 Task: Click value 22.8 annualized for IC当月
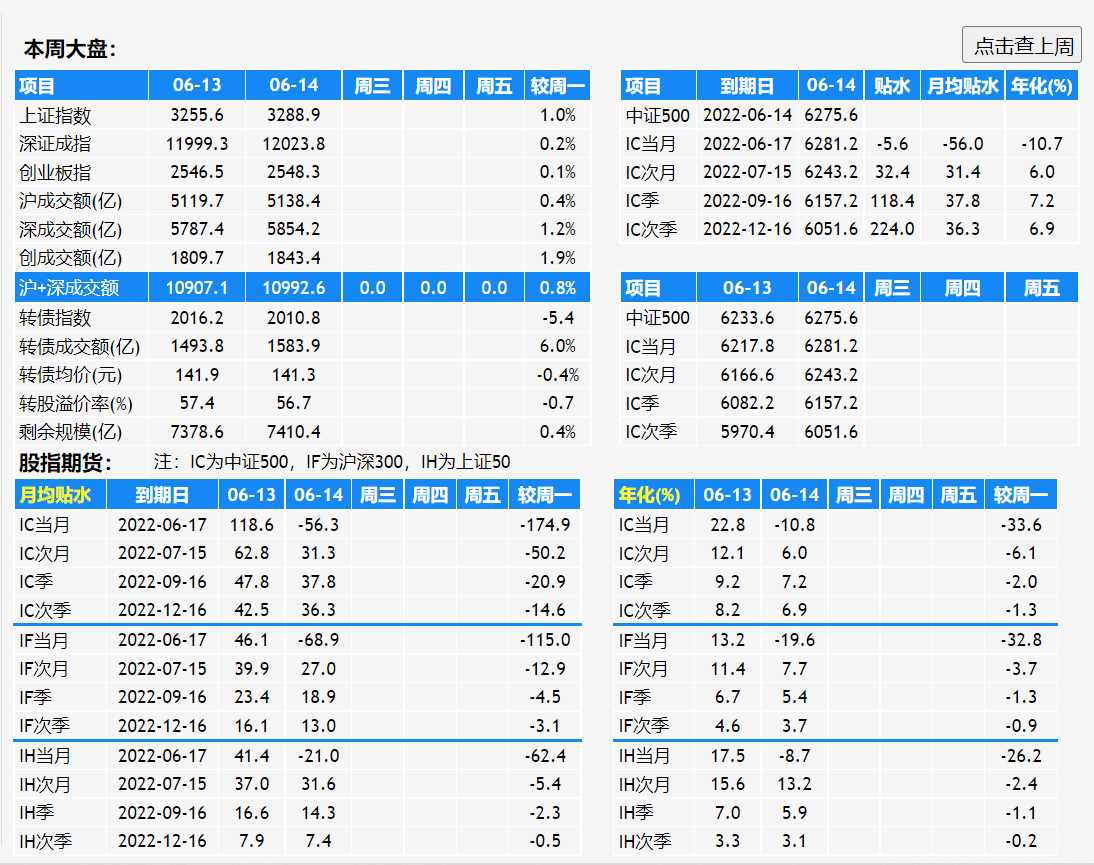click(x=728, y=525)
